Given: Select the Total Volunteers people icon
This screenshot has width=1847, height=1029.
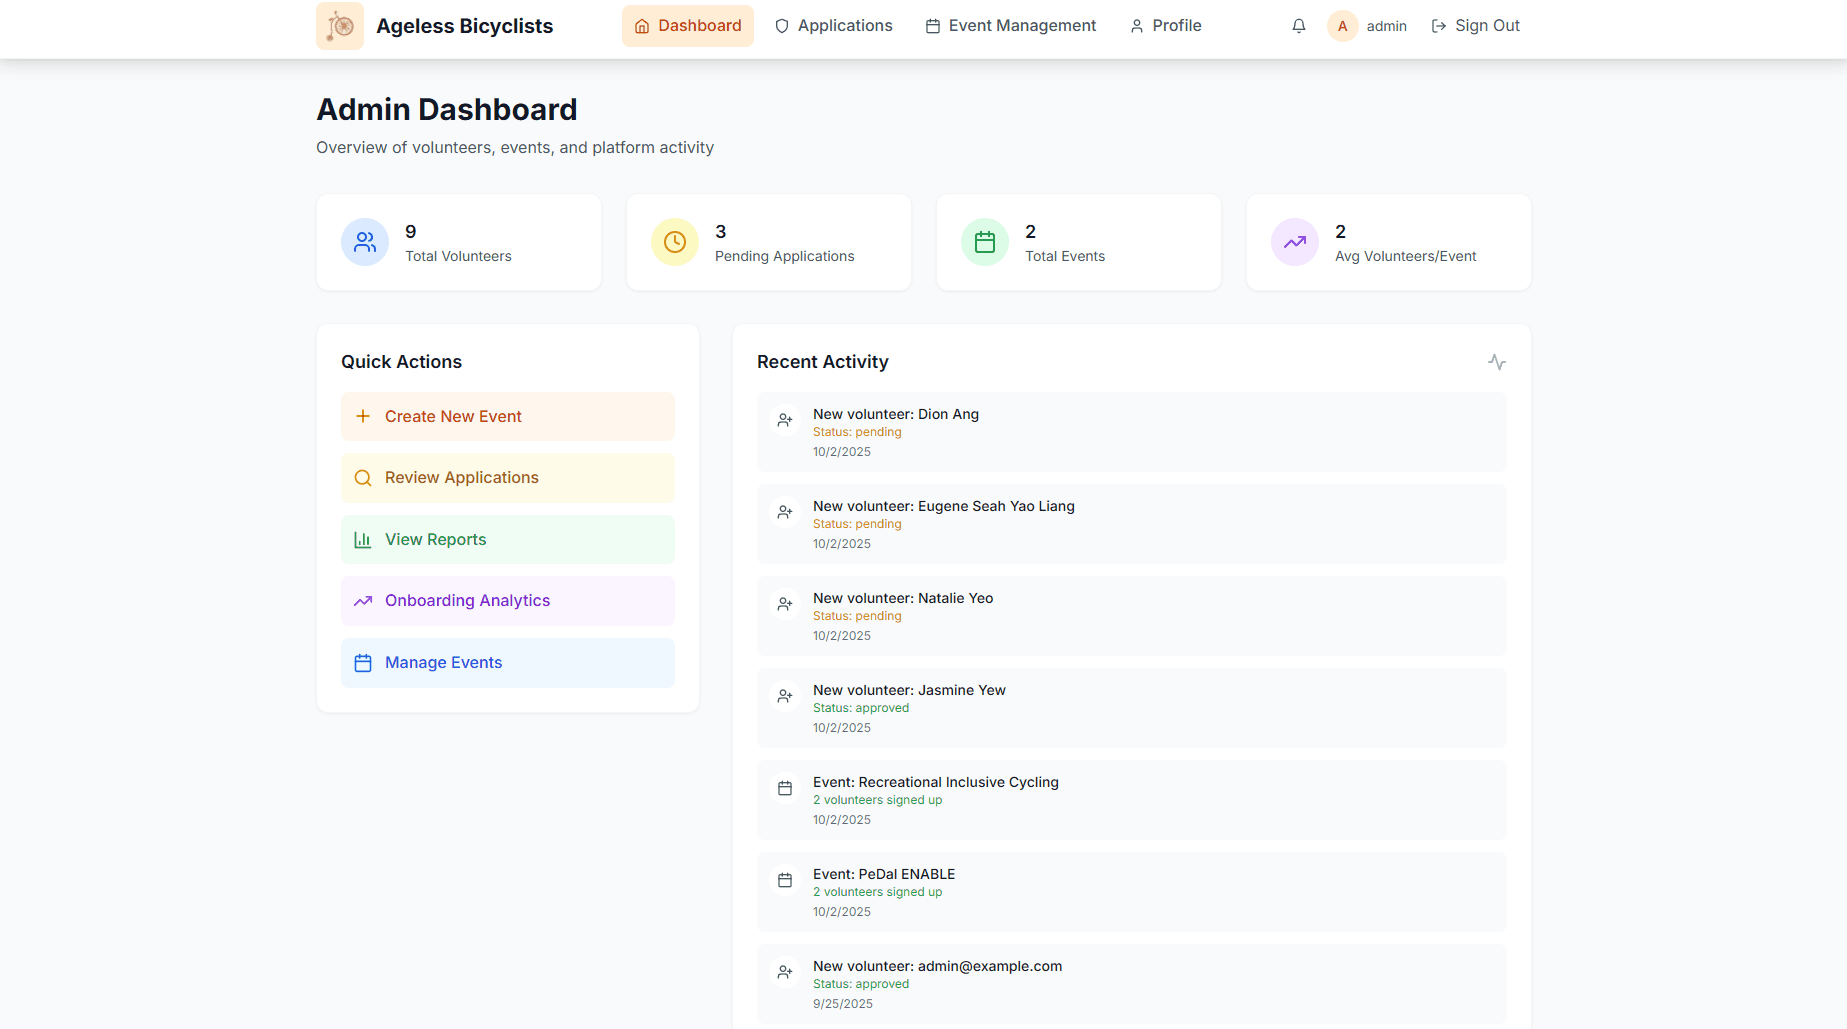Looking at the screenshot, I should pyautogui.click(x=364, y=242).
